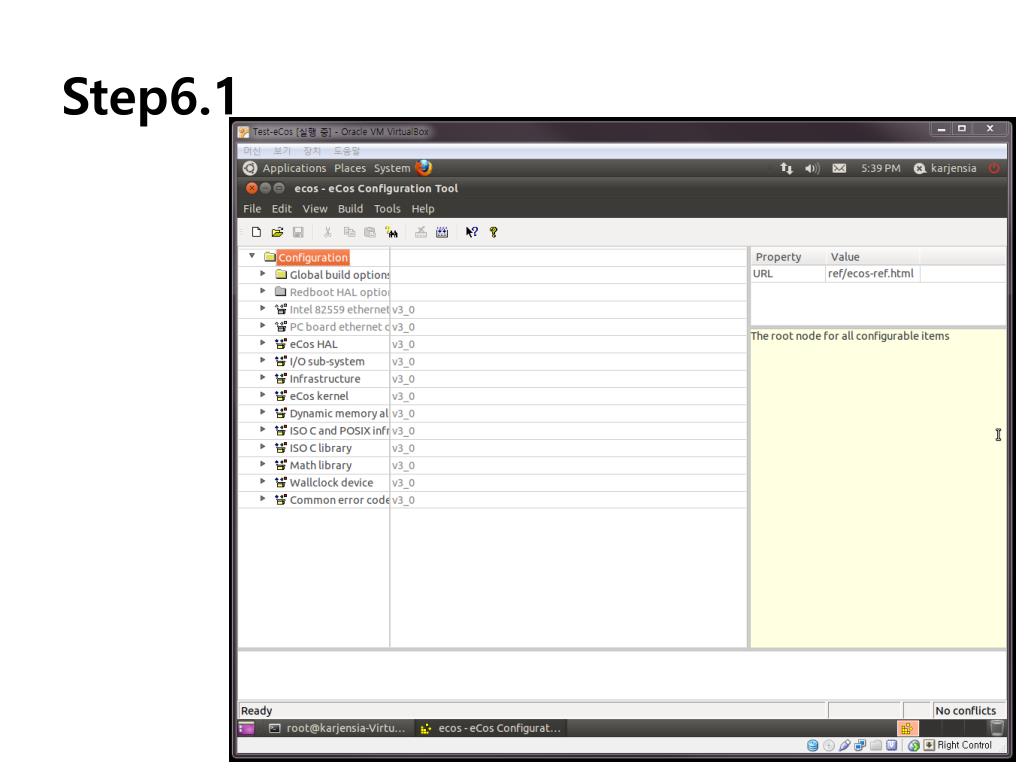Open the Applications menu

pyautogui.click(x=294, y=168)
